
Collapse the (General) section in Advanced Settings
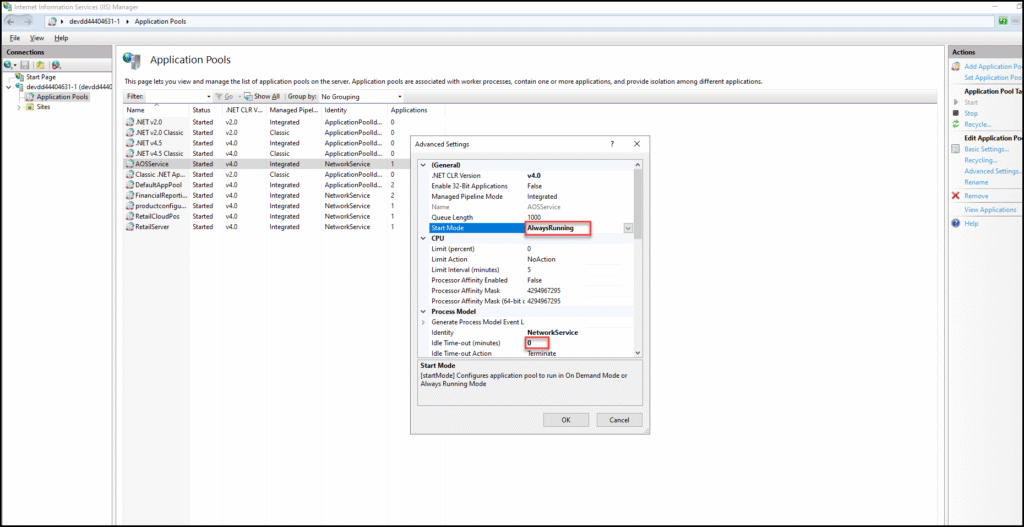pyautogui.click(x=423, y=165)
